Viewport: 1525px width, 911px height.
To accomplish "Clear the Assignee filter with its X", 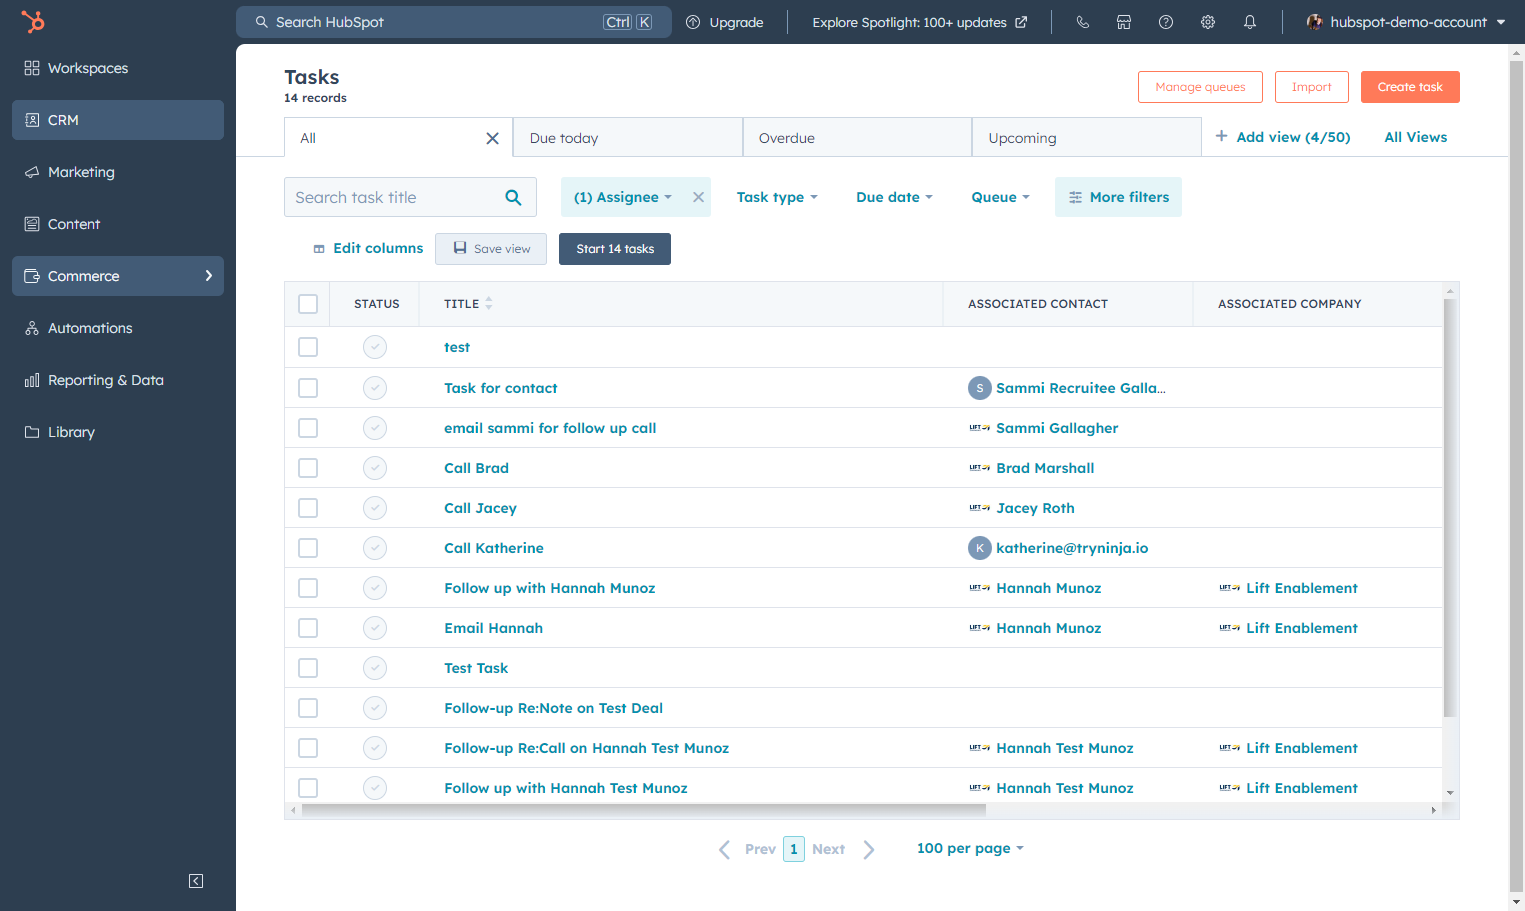I will pyautogui.click(x=699, y=198).
